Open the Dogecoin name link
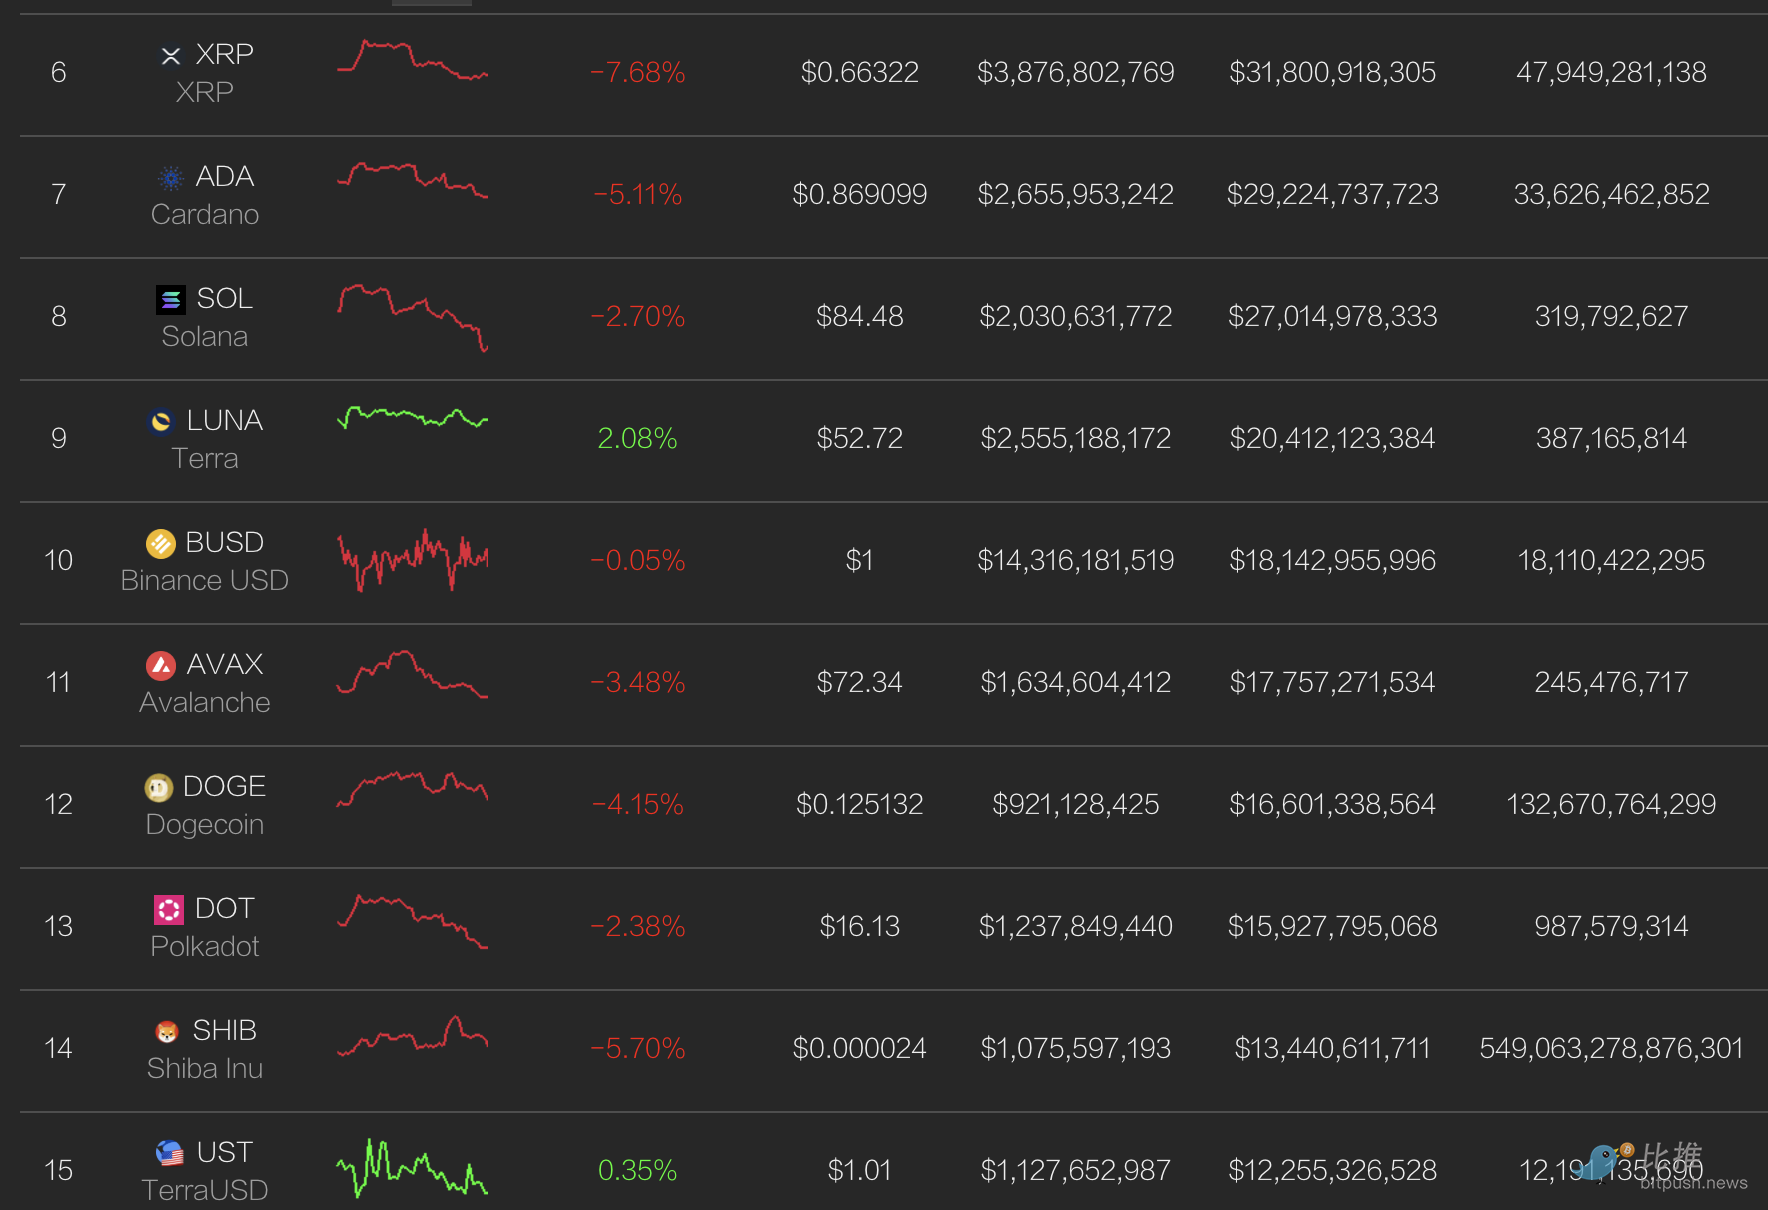The height and width of the screenshot is (1210, 1768). point(205,825)
